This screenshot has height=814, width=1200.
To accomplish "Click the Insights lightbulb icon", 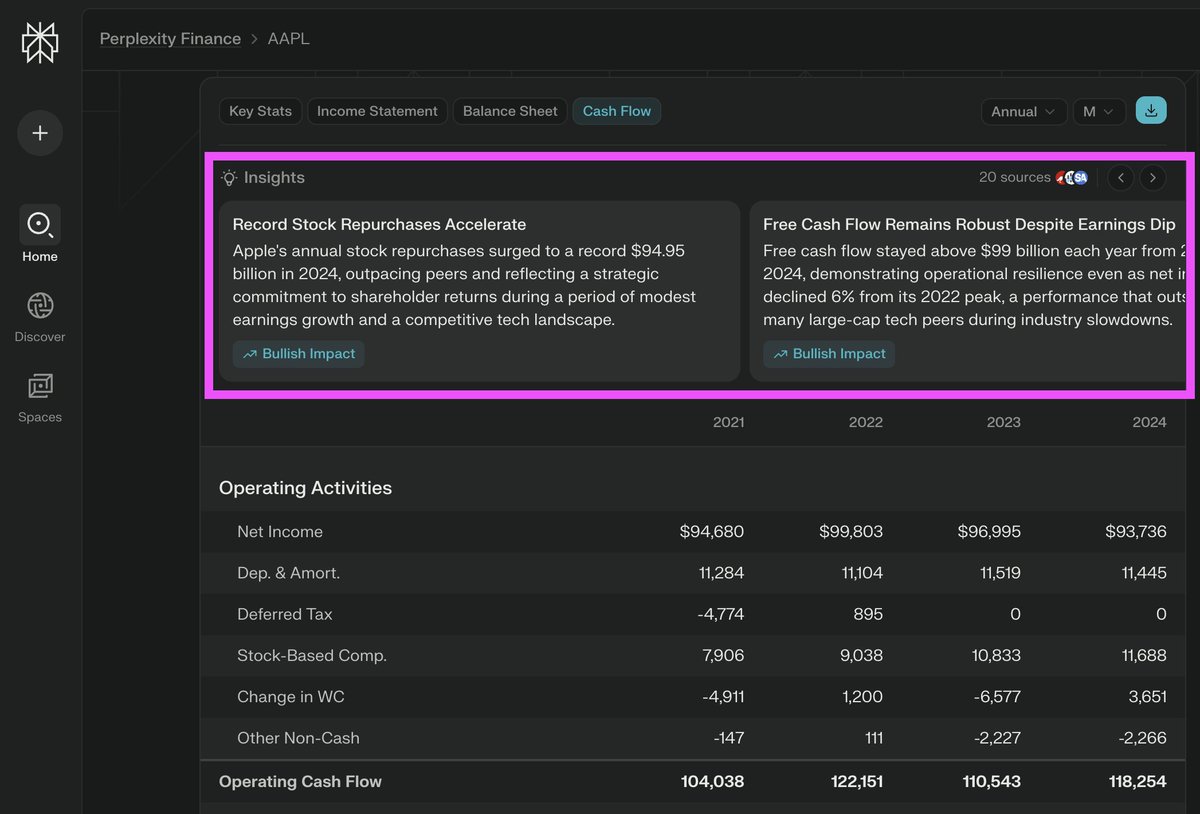I will pyautogui.click(x=230, y=177).
